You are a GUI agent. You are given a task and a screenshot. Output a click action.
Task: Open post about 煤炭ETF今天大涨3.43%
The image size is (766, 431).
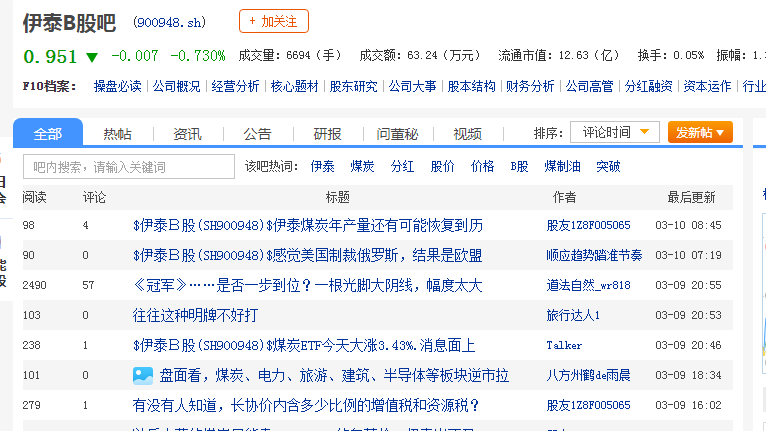[304, 345]
